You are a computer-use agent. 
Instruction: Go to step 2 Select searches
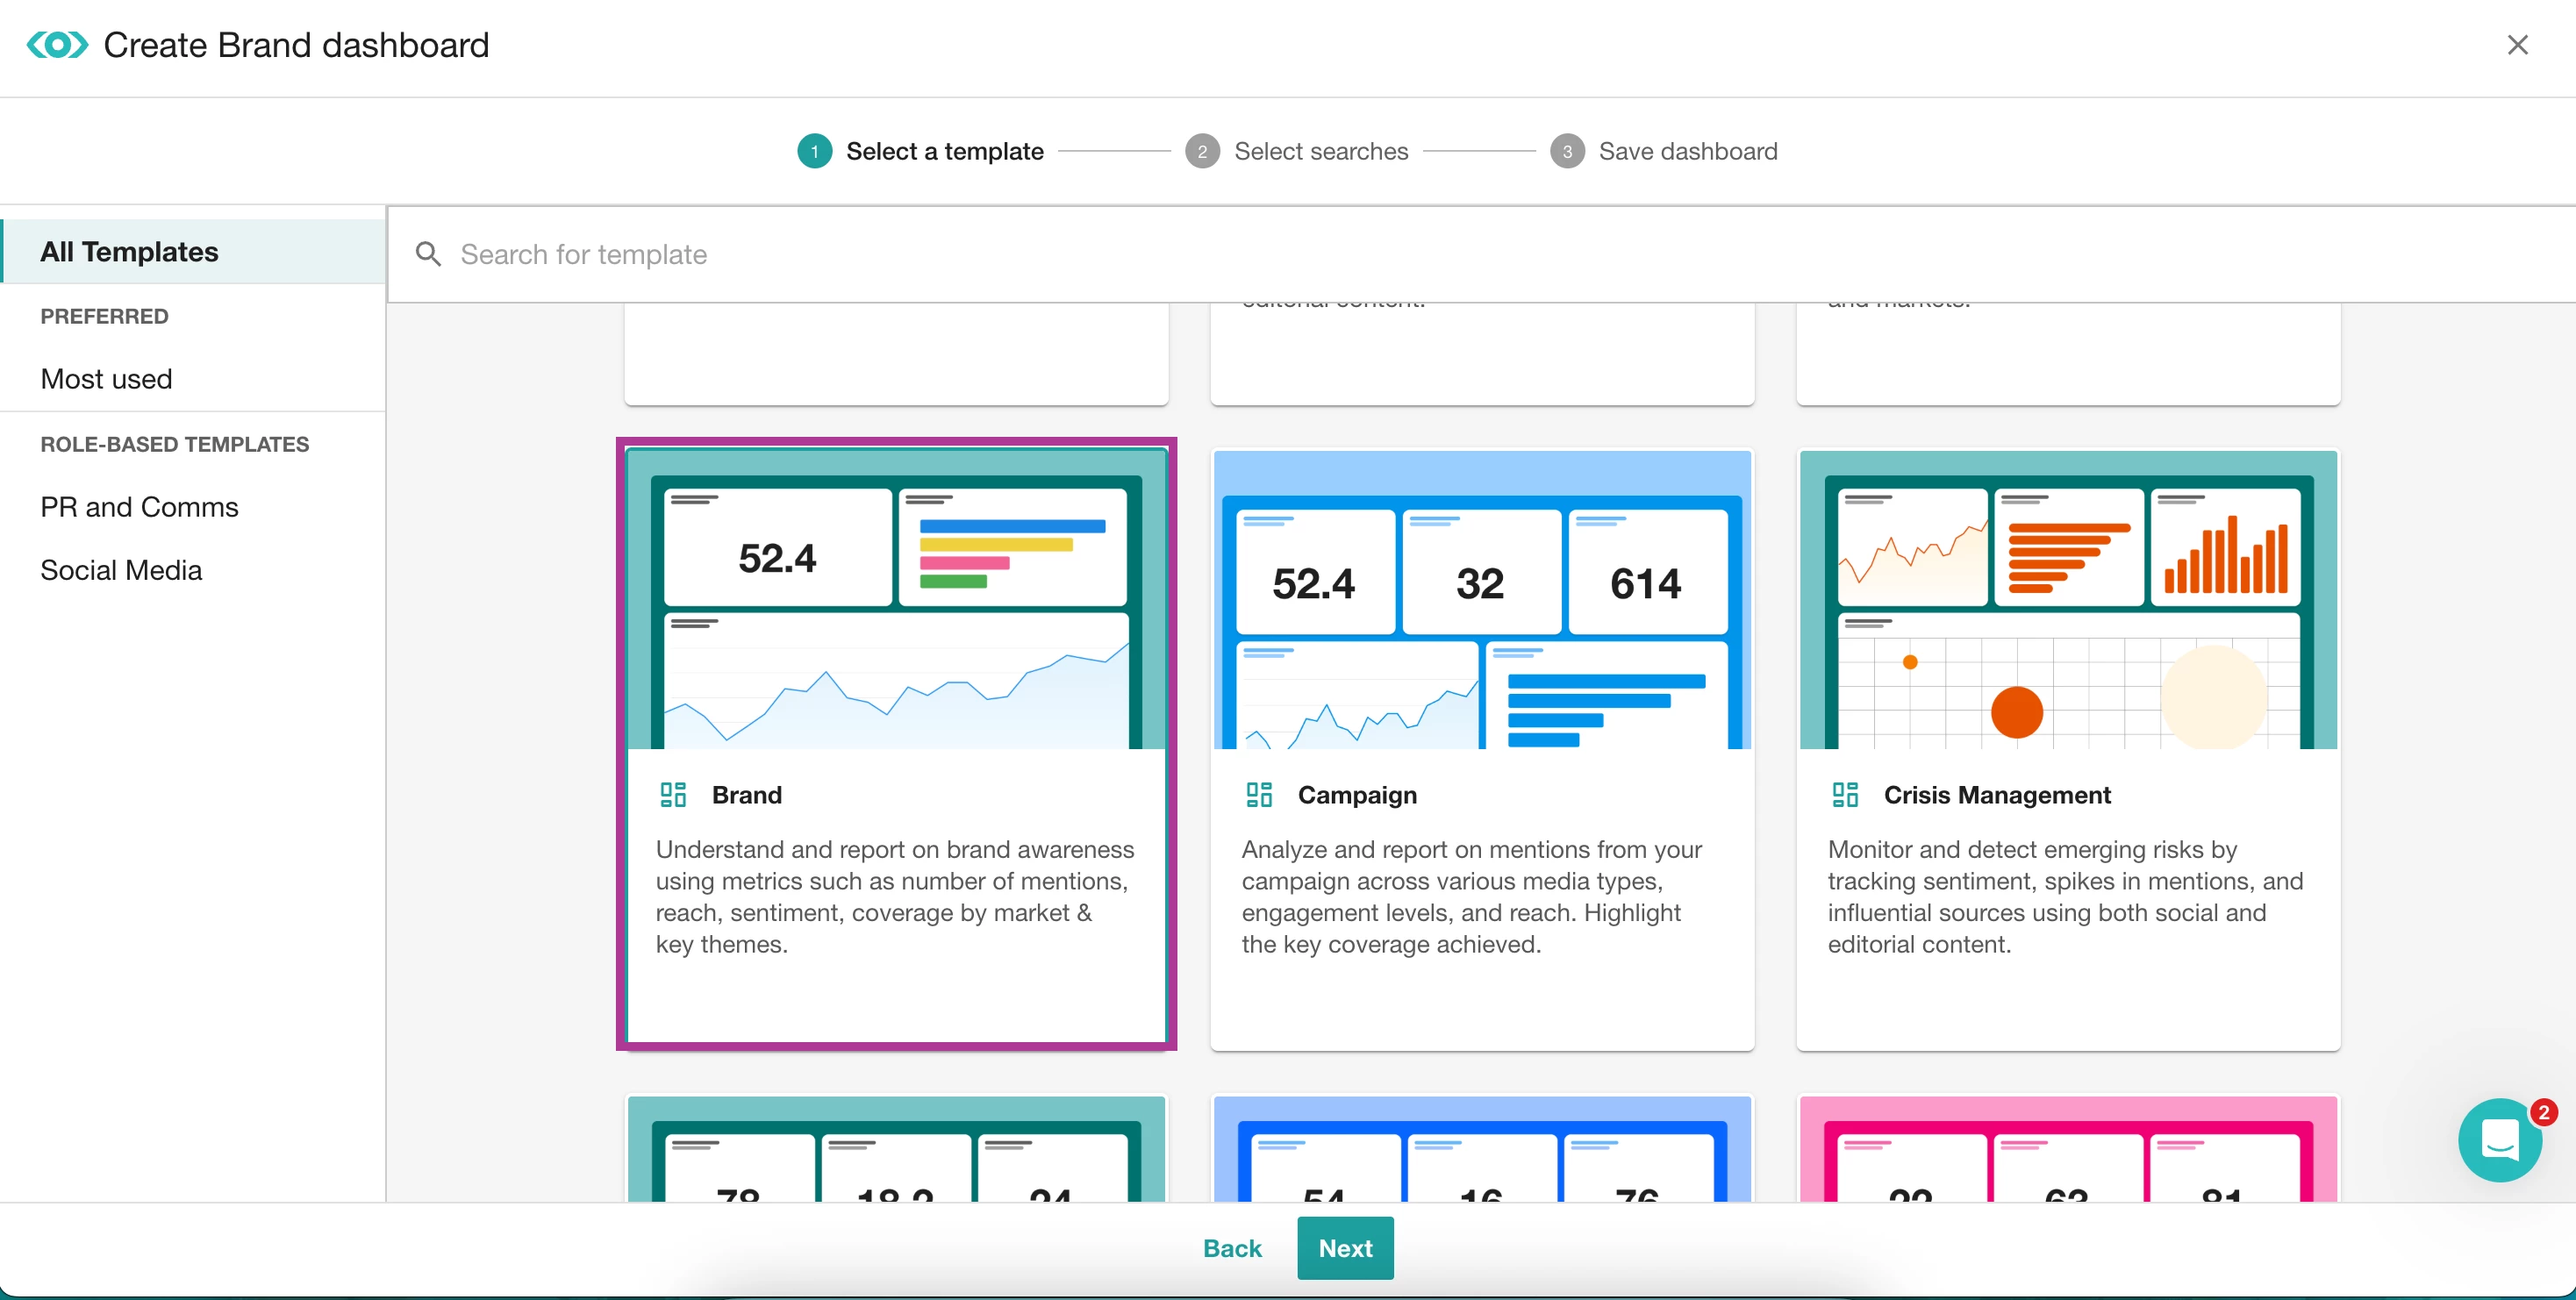click(1320, 151)
